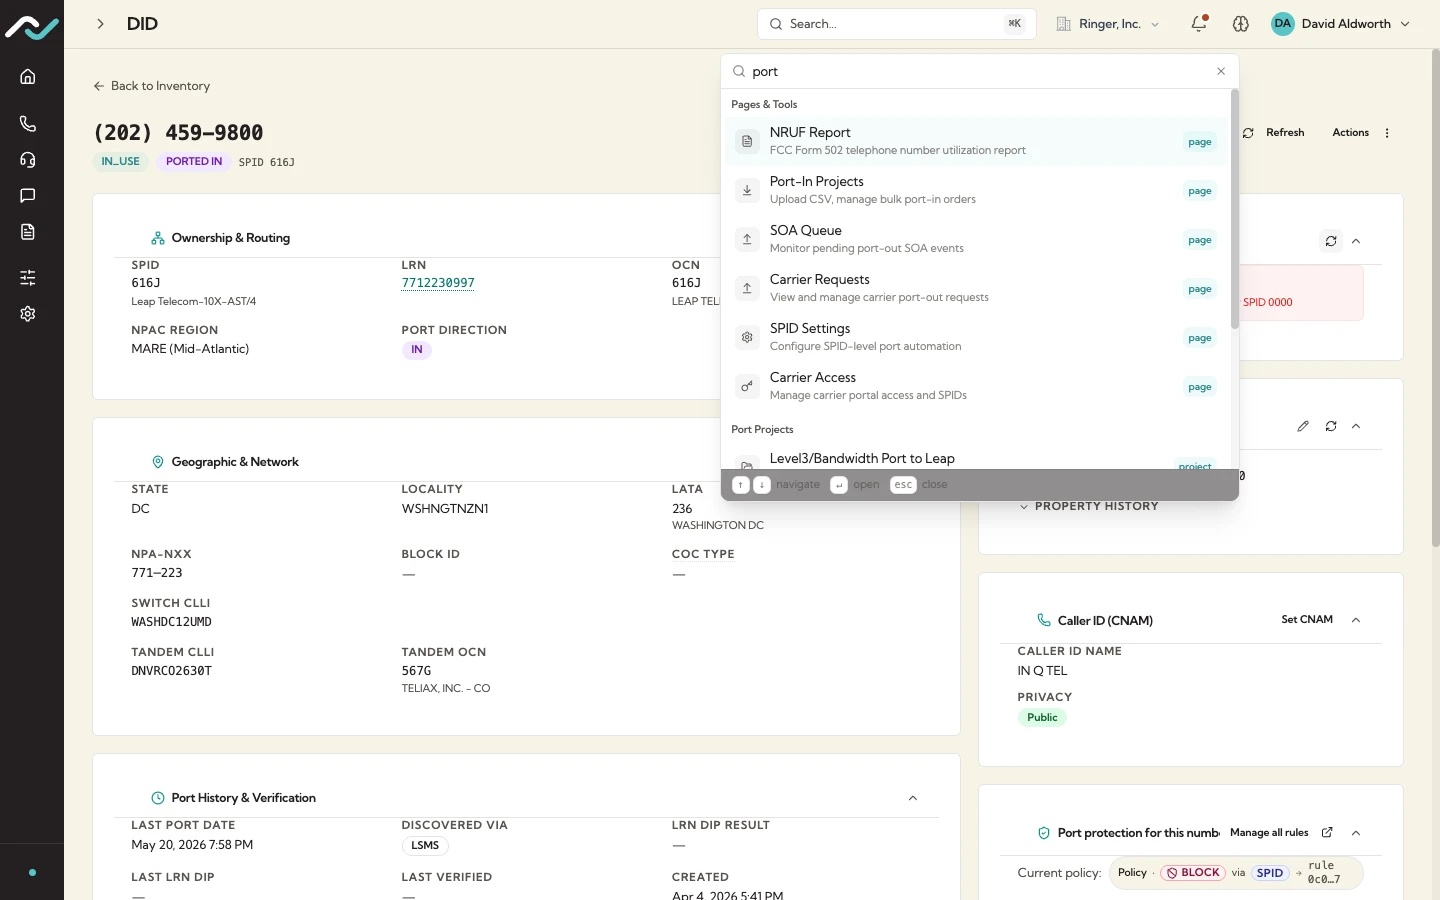Viewport: 1440px width, 900px height.
Task: Open David Aldworth user menu
Action: [x=1341, y=24]
